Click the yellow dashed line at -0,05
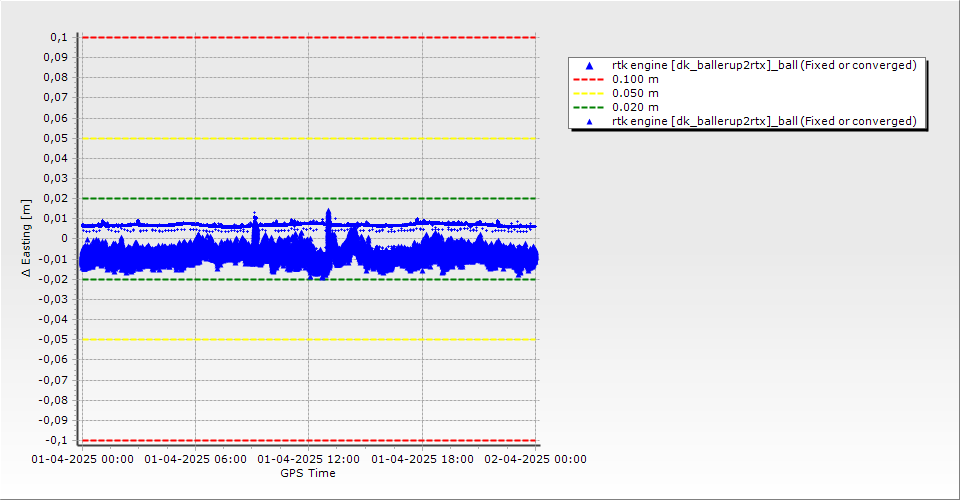Screen dimensions: 960x500 [309, 340]
